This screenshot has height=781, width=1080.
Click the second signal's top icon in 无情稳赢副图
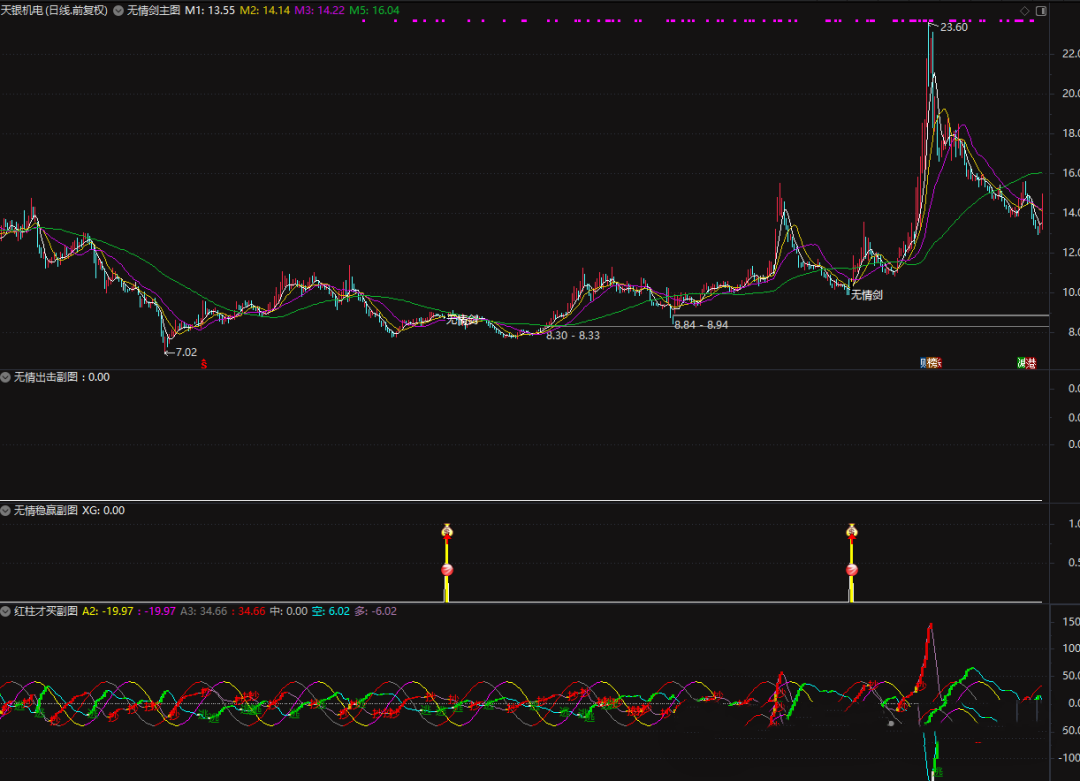(x=852, y=530)
